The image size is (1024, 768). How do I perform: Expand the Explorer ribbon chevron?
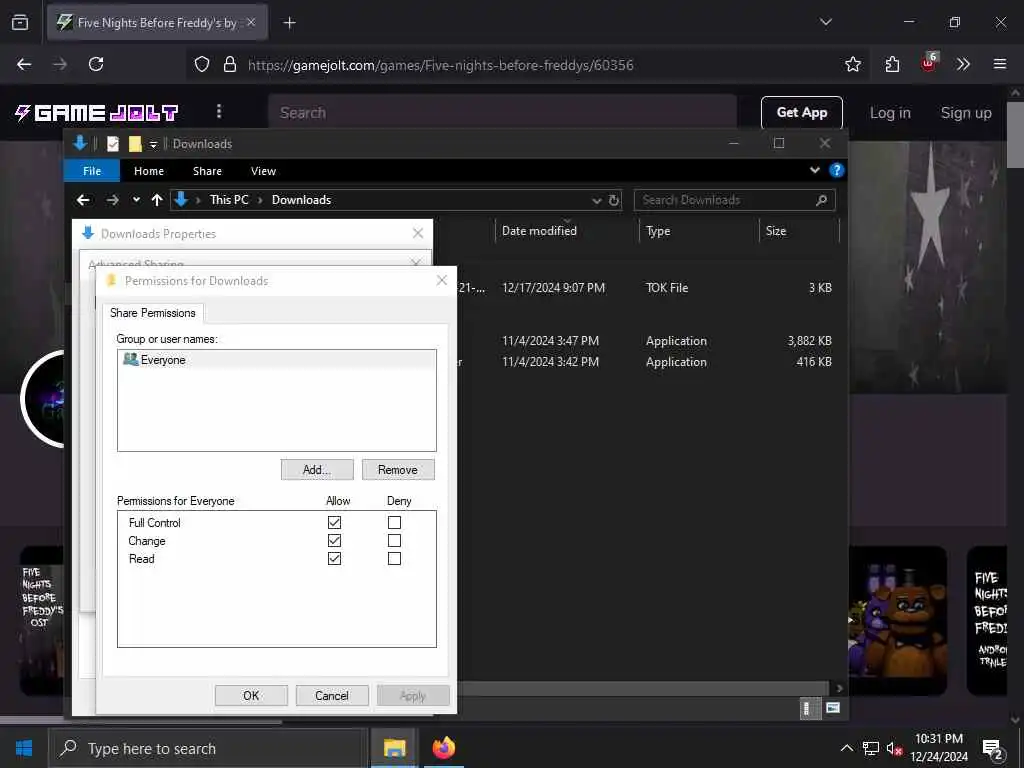(814, 170)
